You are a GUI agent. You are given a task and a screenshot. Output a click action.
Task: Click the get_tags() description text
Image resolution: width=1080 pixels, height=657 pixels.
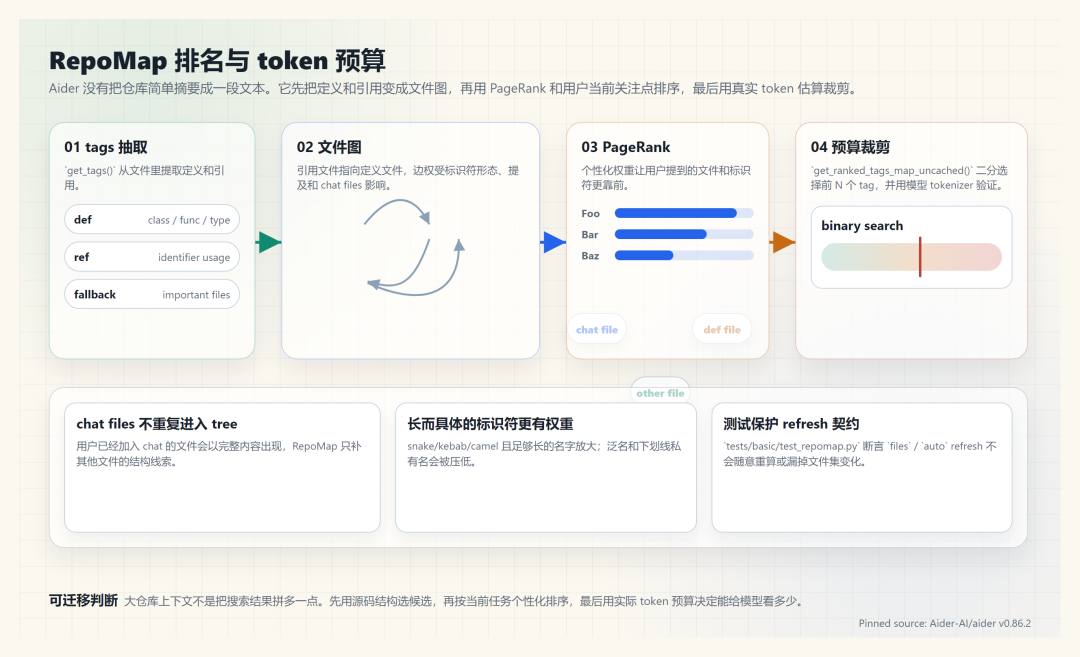pos(144,178)
